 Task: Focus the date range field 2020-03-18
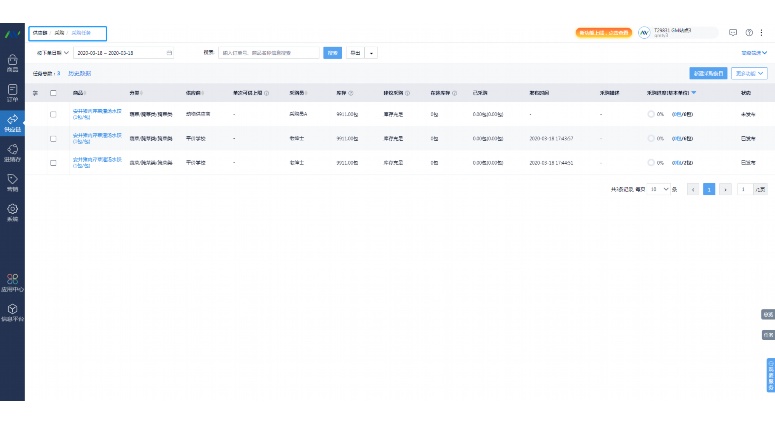point(123,52)
